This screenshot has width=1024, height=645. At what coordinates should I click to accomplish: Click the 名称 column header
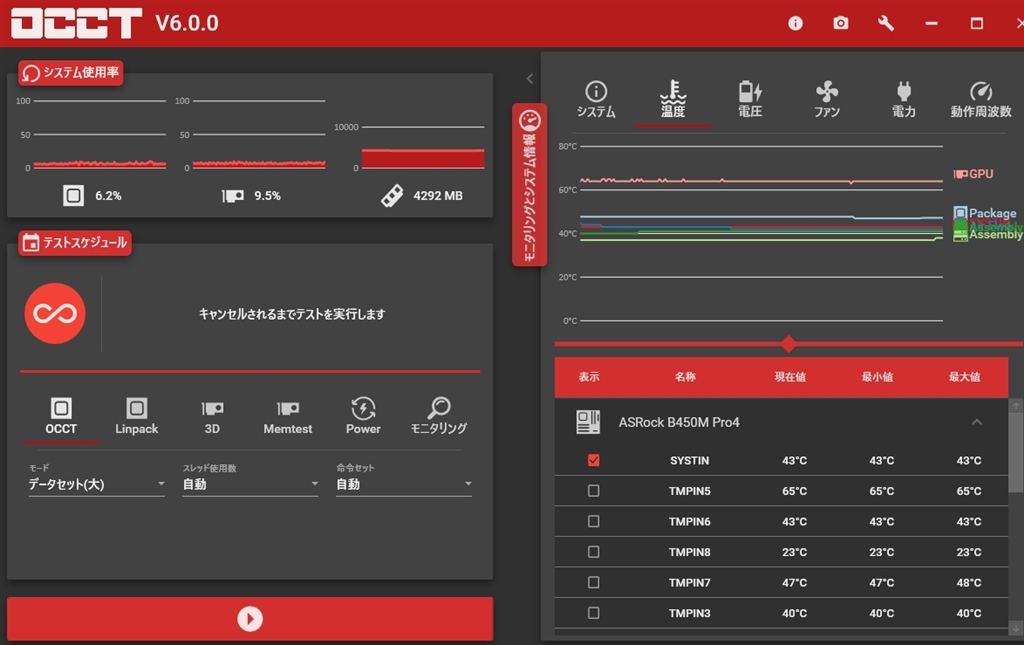coord(685,377)
